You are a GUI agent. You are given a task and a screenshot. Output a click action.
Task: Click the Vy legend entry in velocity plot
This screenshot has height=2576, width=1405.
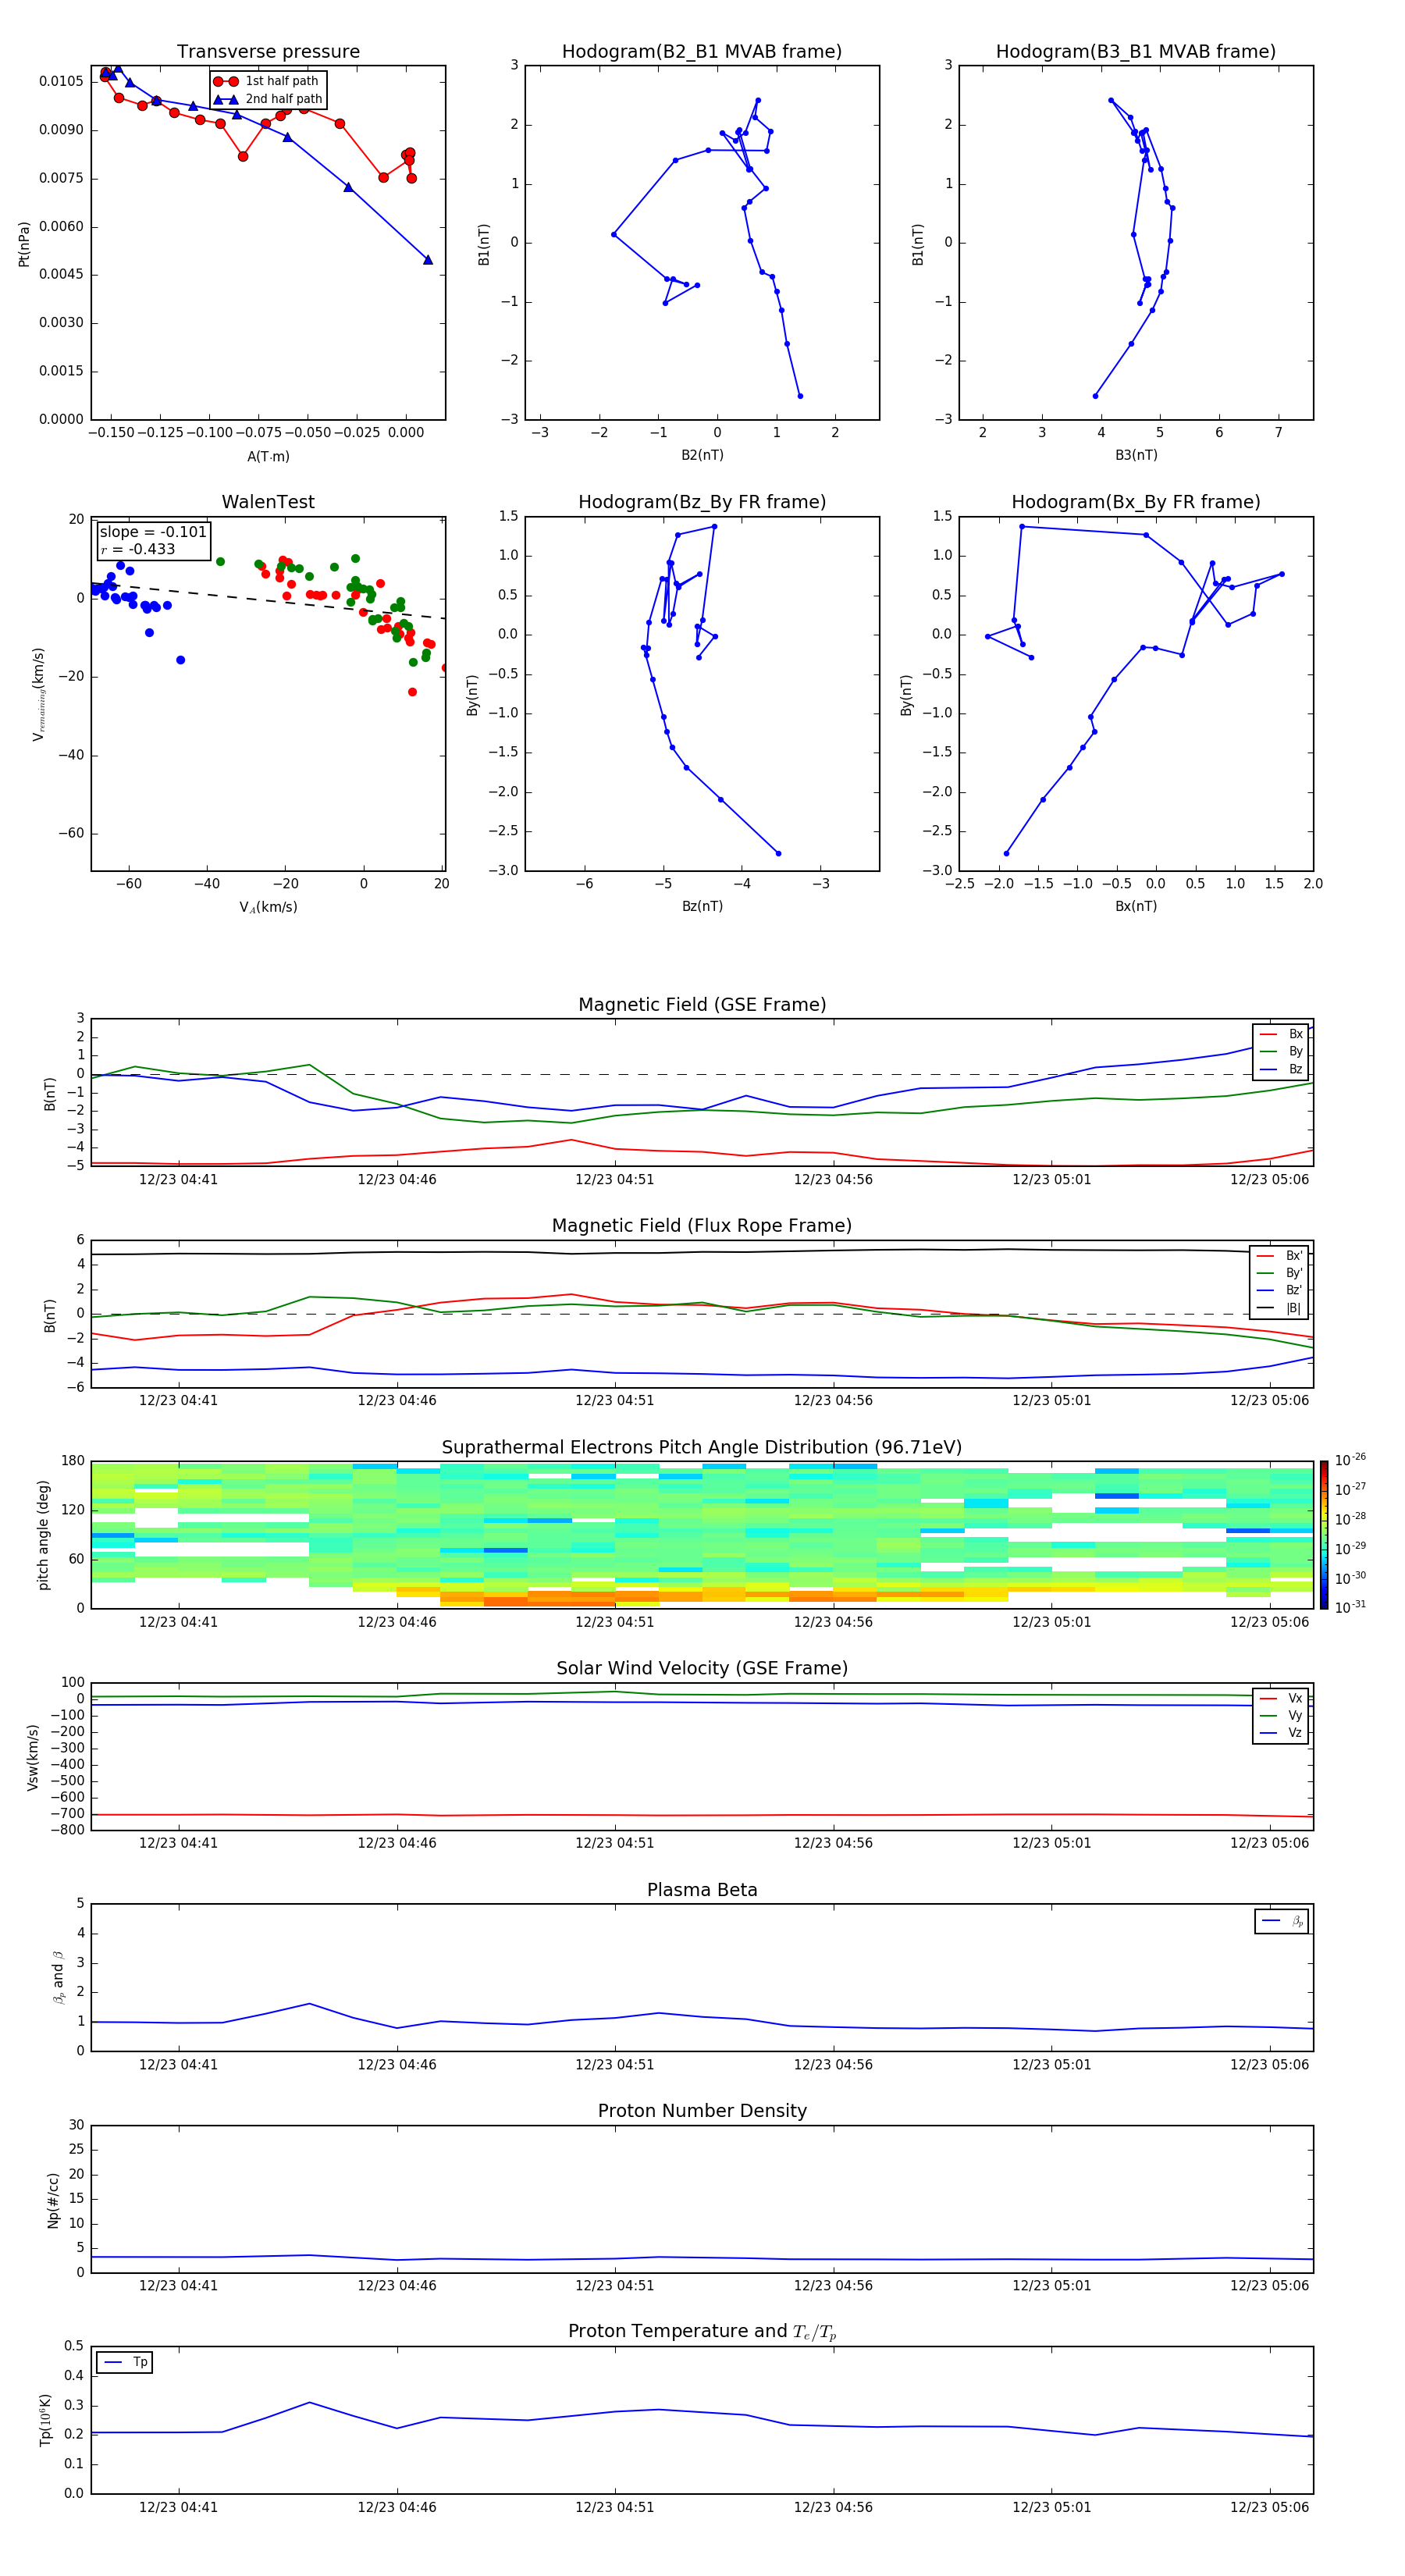point(1281,1716)
